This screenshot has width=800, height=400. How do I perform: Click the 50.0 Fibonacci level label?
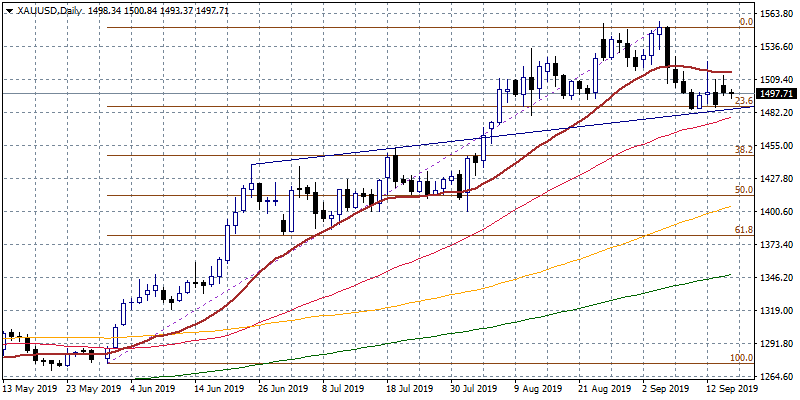(744, 190)
